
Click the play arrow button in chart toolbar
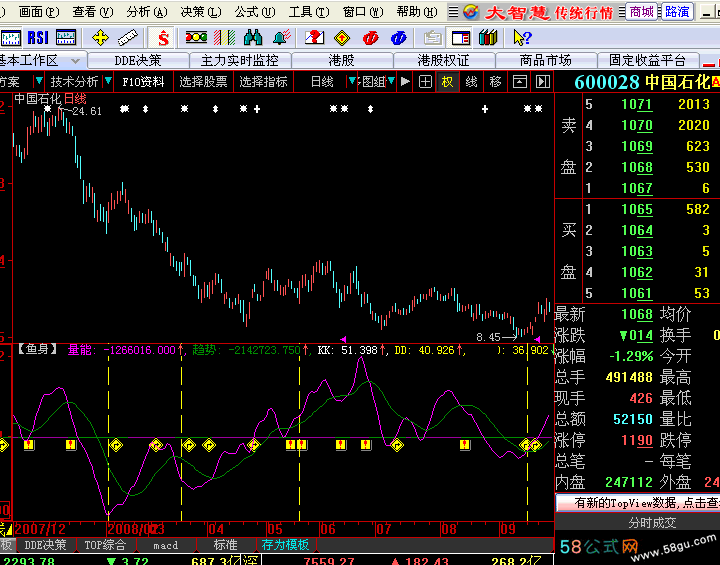tap(405, 82)
